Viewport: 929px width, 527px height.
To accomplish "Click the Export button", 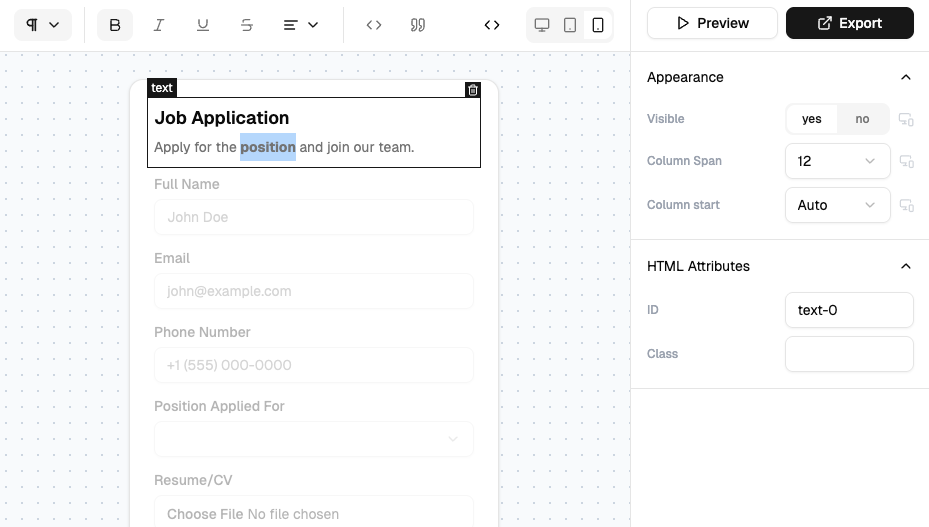I will (850, 23).
